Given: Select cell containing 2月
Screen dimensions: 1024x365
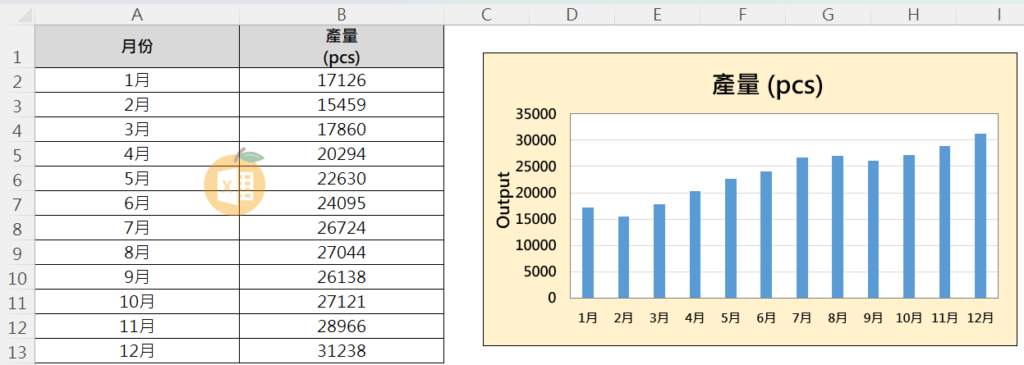Looking at the screenshot, I should [x=137, y=104].
